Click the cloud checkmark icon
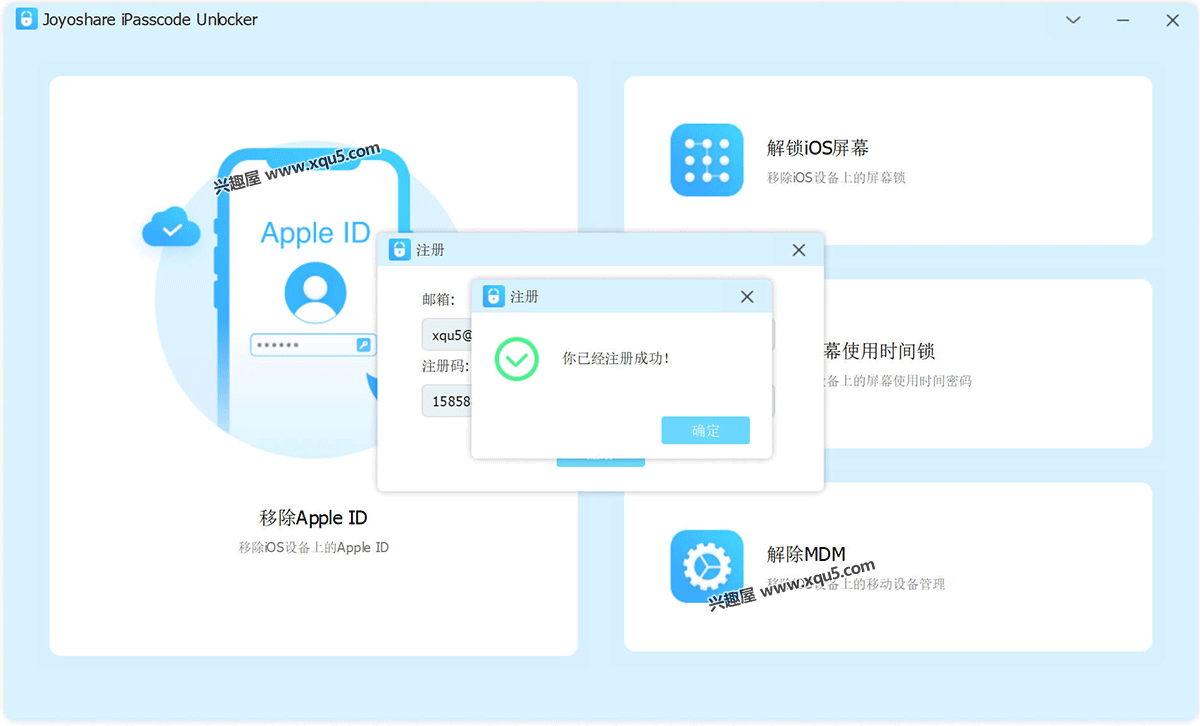This screenshot has width=1200, height=726. 172,229
